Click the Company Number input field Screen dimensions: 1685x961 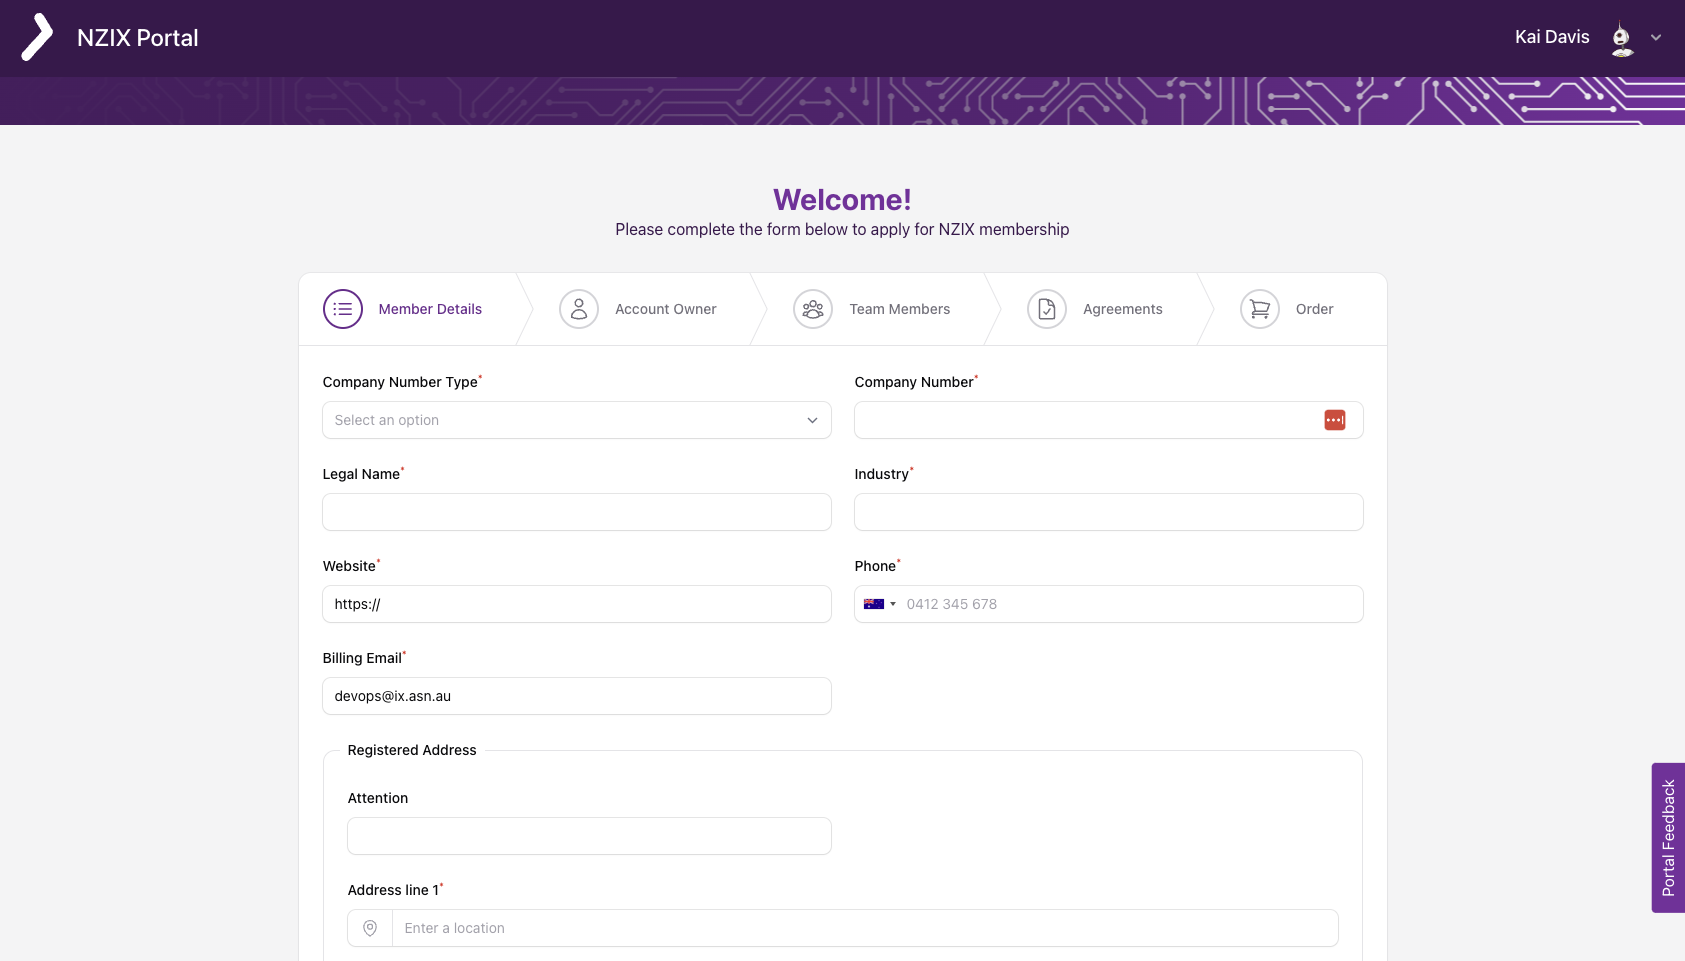tap(1109, 420)
